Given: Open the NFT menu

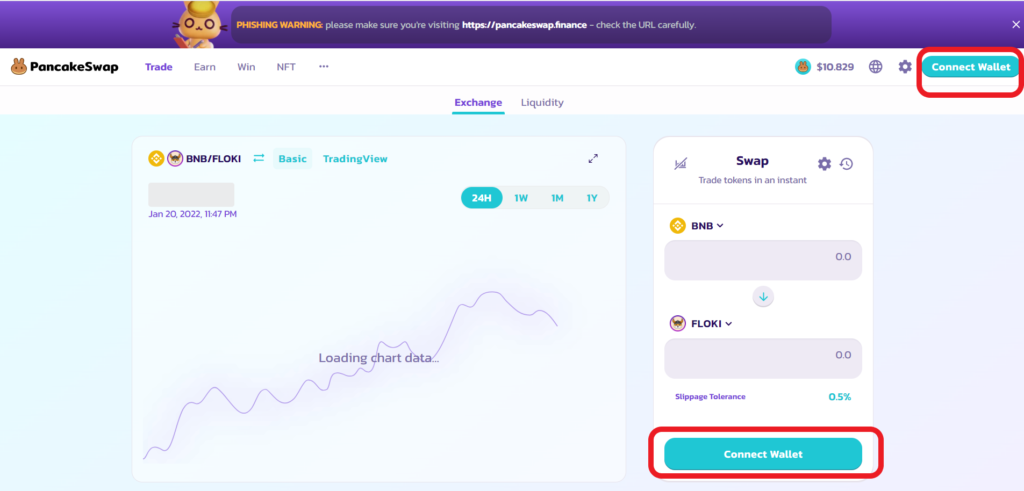Looking at the screenshot, I should coord(286,67).
